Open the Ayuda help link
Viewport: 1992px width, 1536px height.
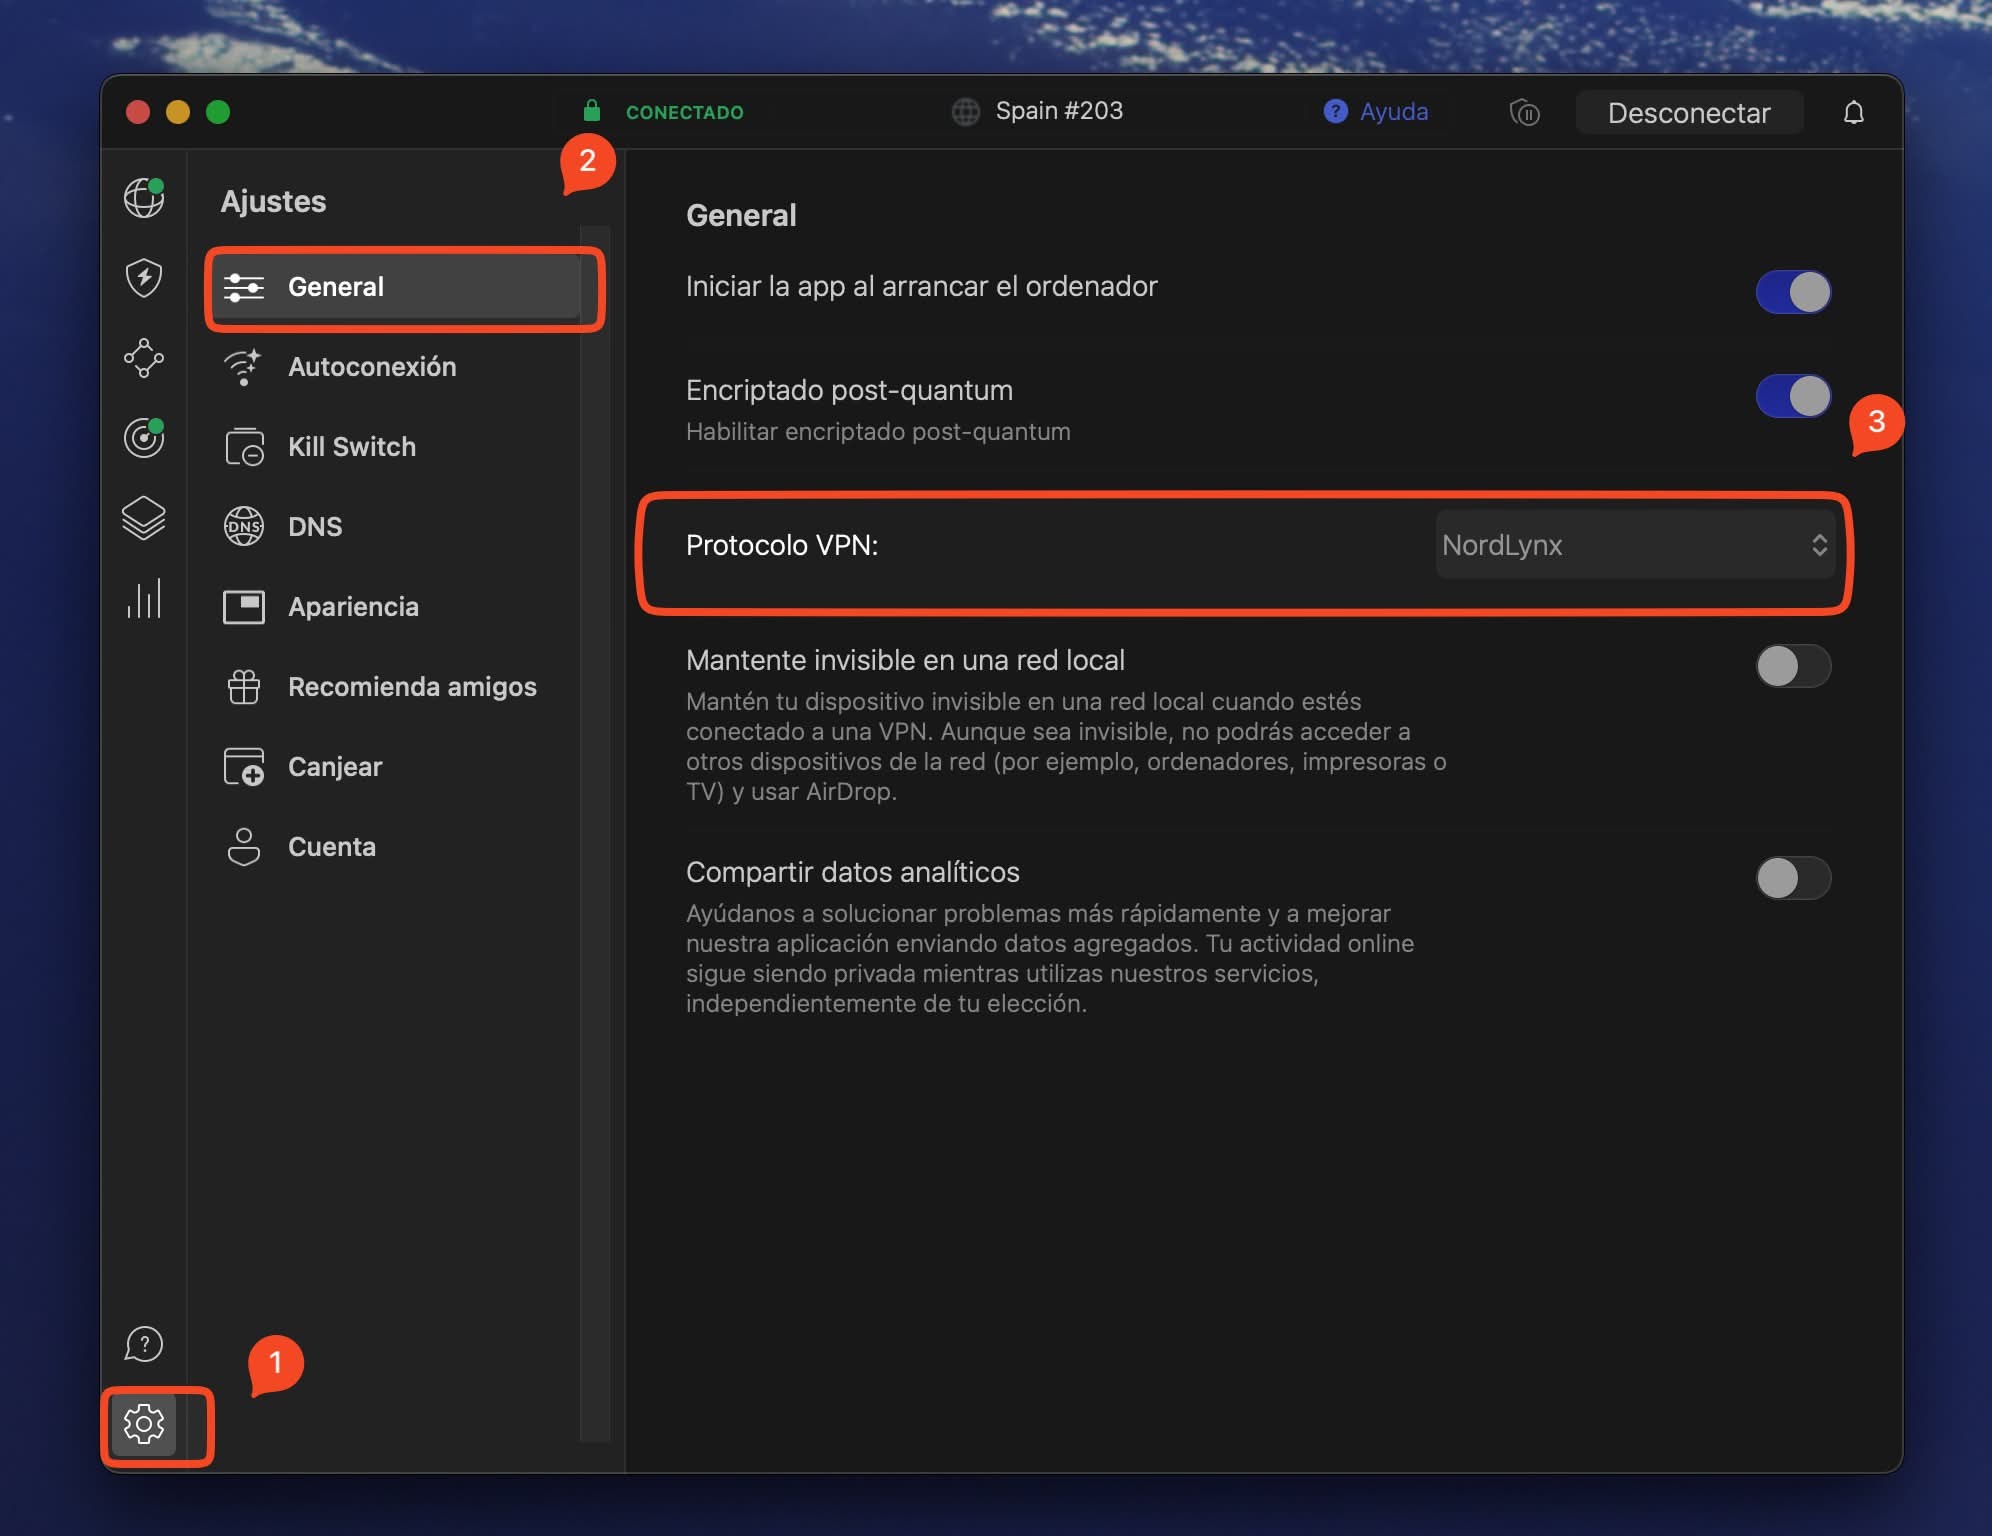pyautogui.click(x=1393, y=111)
